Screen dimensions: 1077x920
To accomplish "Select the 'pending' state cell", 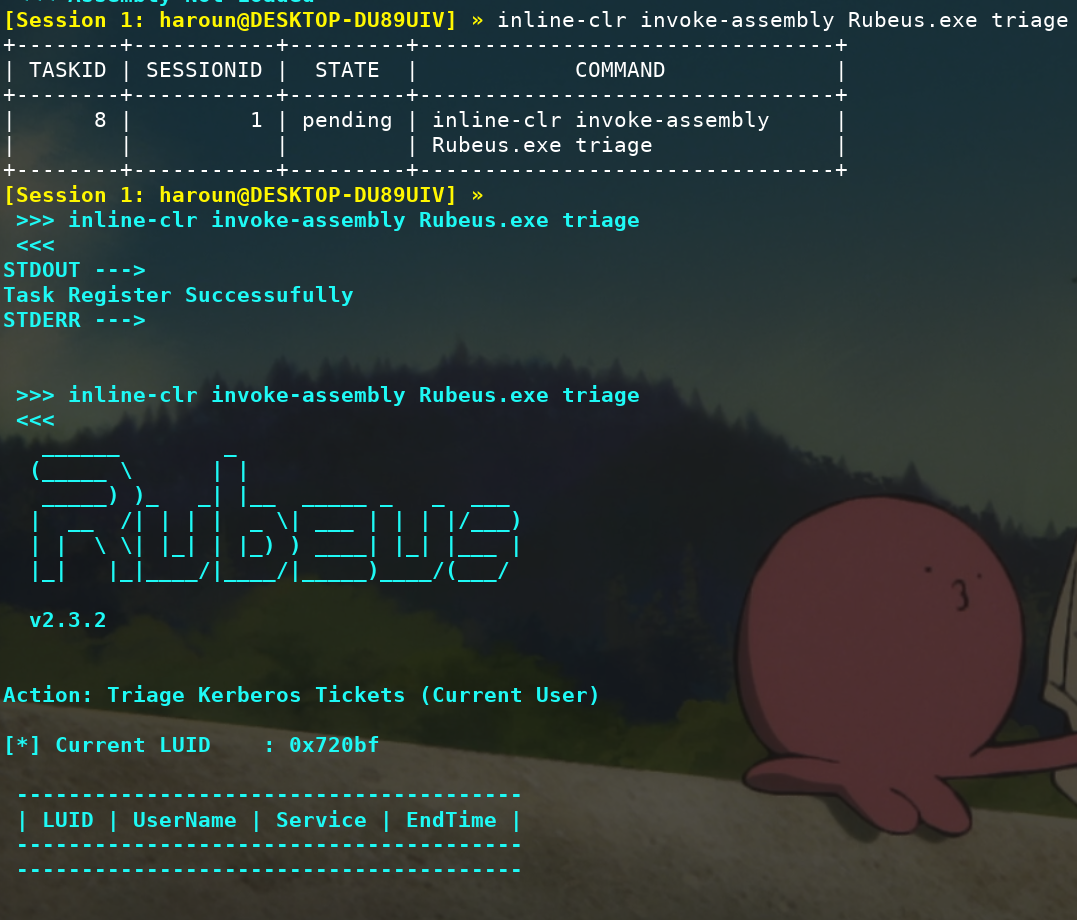I will tap(347, 120).
